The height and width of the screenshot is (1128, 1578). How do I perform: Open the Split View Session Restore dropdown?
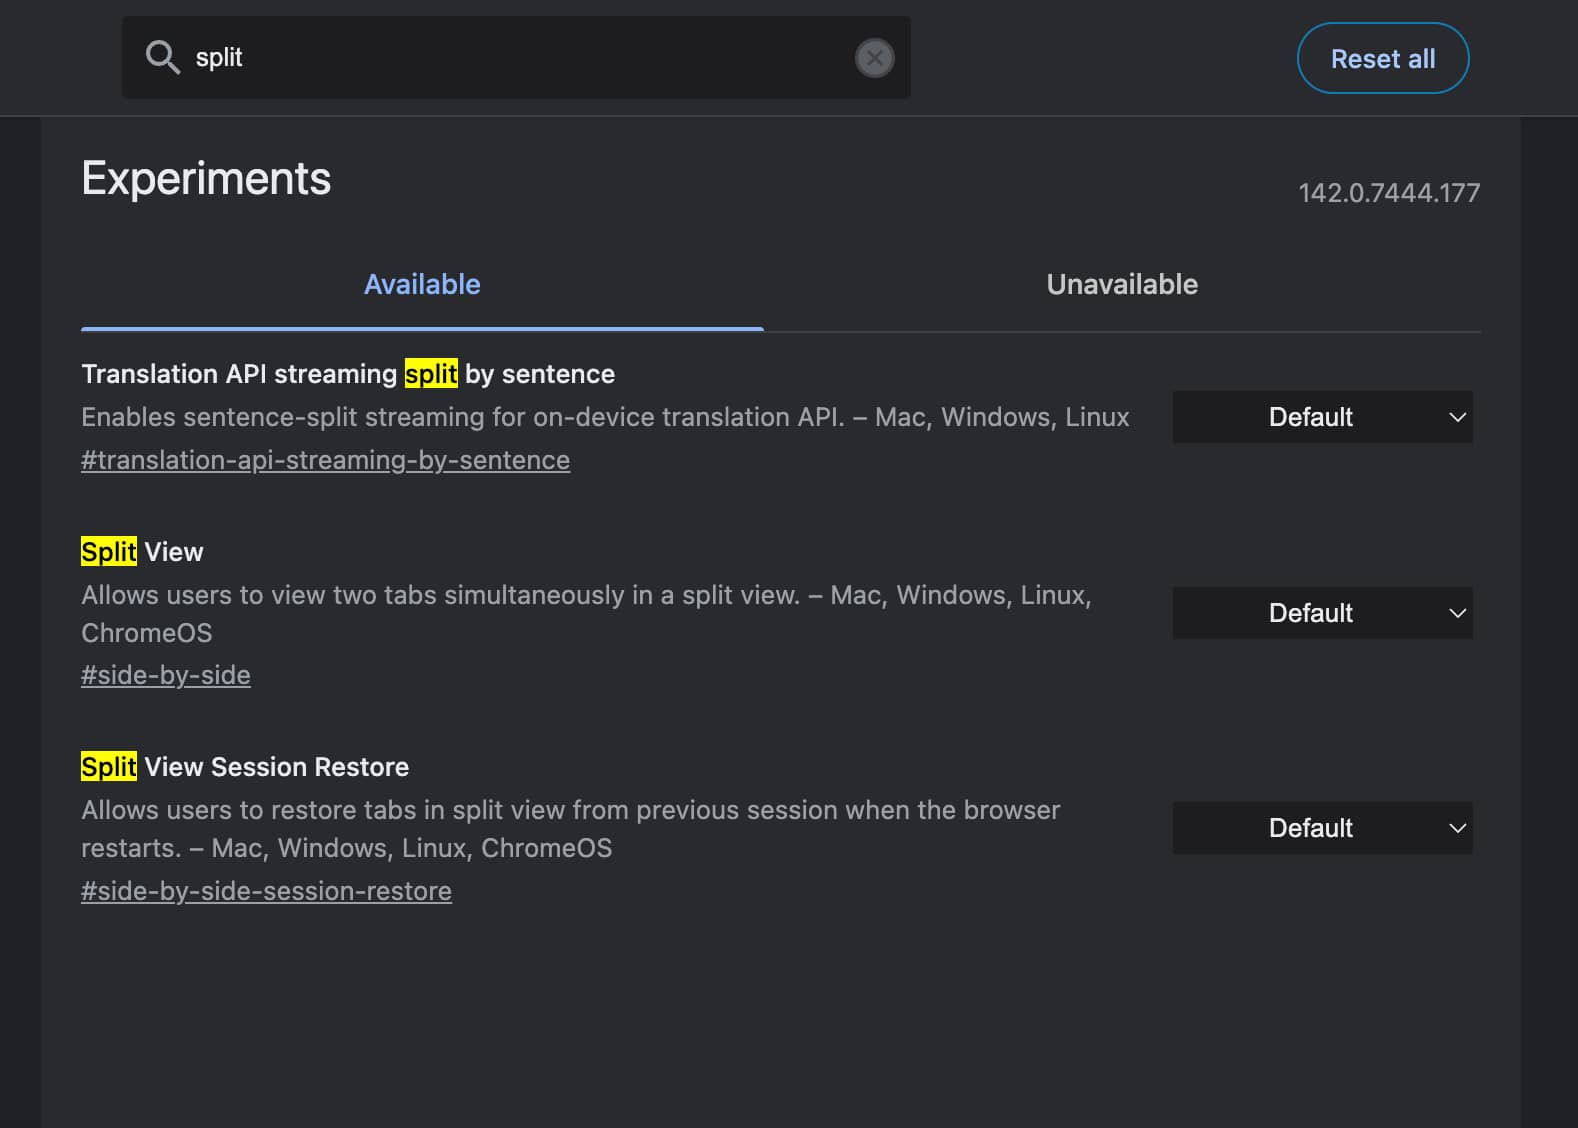[x=1322, y=828]
